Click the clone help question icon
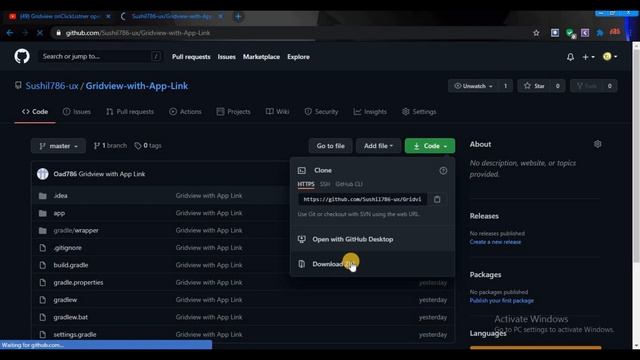Image resolution: width=640 pixels, height=360 pixels. click(x=443, y=171)
